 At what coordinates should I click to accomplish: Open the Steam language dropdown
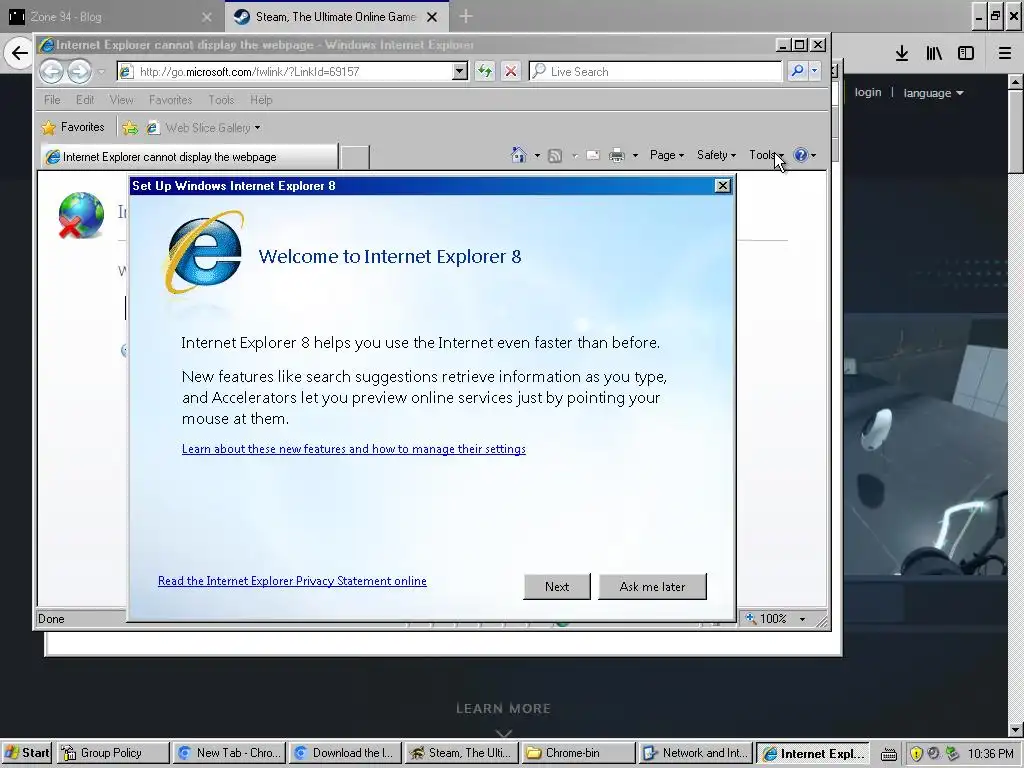933,93
